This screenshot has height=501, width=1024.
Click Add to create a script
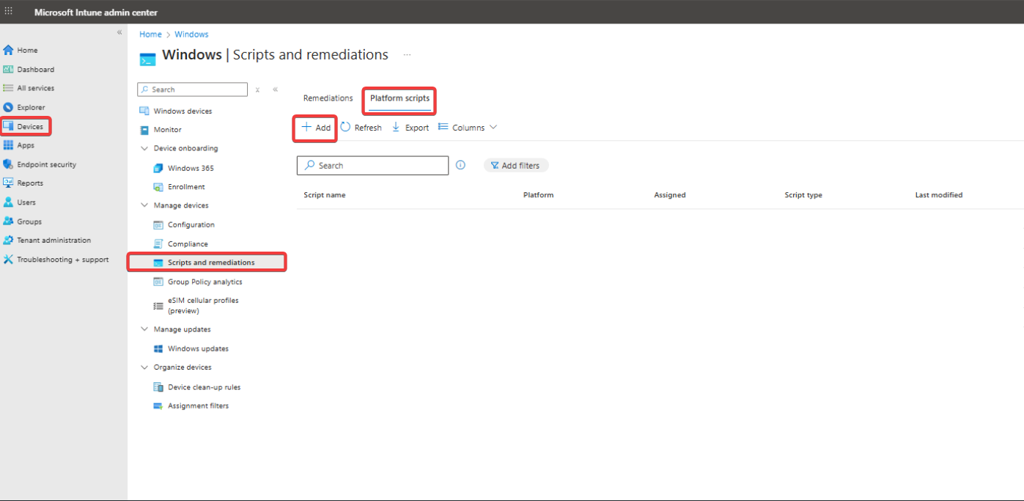pos(315,128)
